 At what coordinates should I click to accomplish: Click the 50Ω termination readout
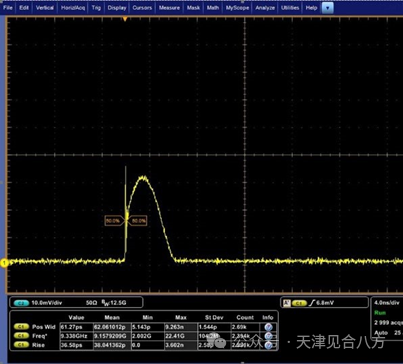pyautogui.click(x=91, y=303)
